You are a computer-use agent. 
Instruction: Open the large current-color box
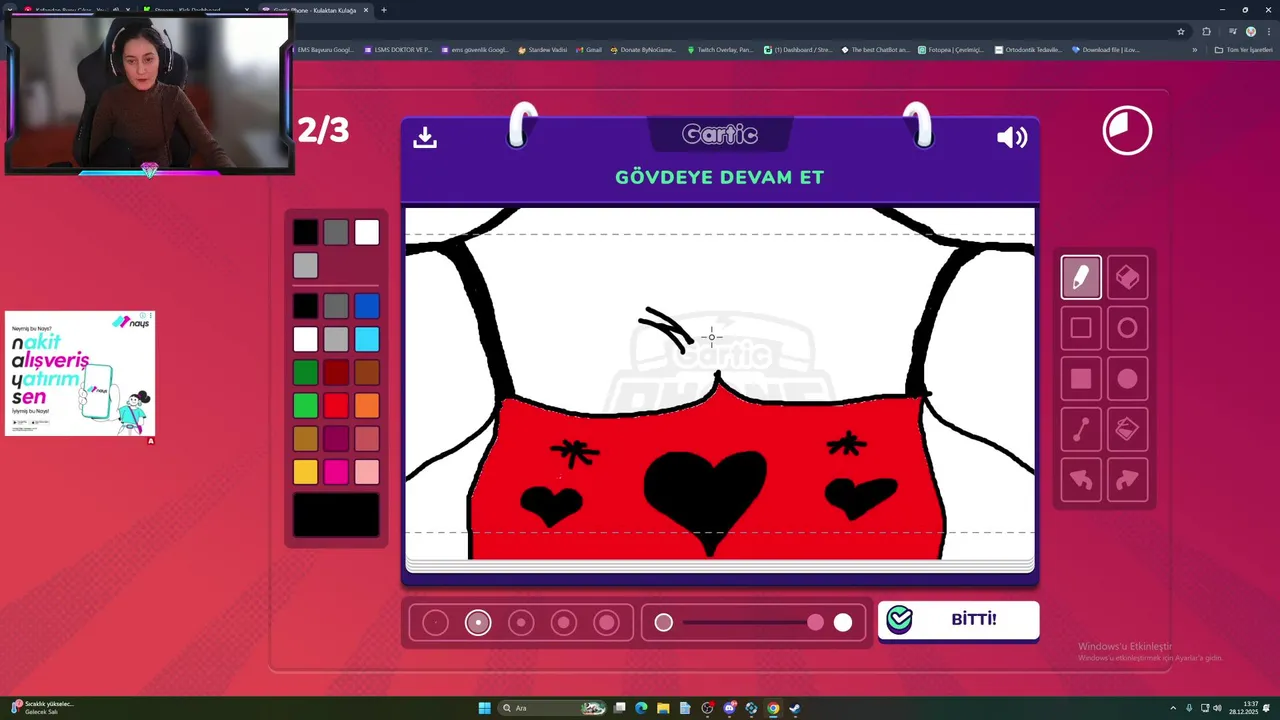[336, 515]
